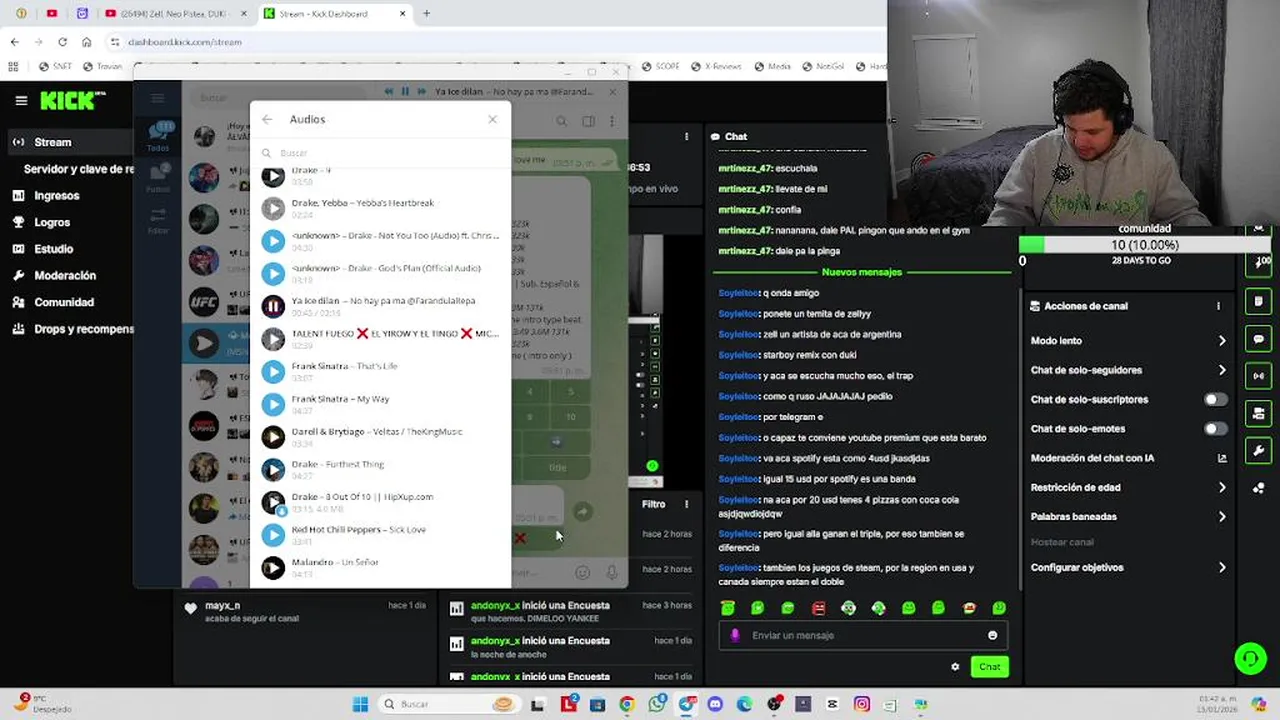
Task: Download Drake - 8 Out Of 10
Action: [281, 510]
